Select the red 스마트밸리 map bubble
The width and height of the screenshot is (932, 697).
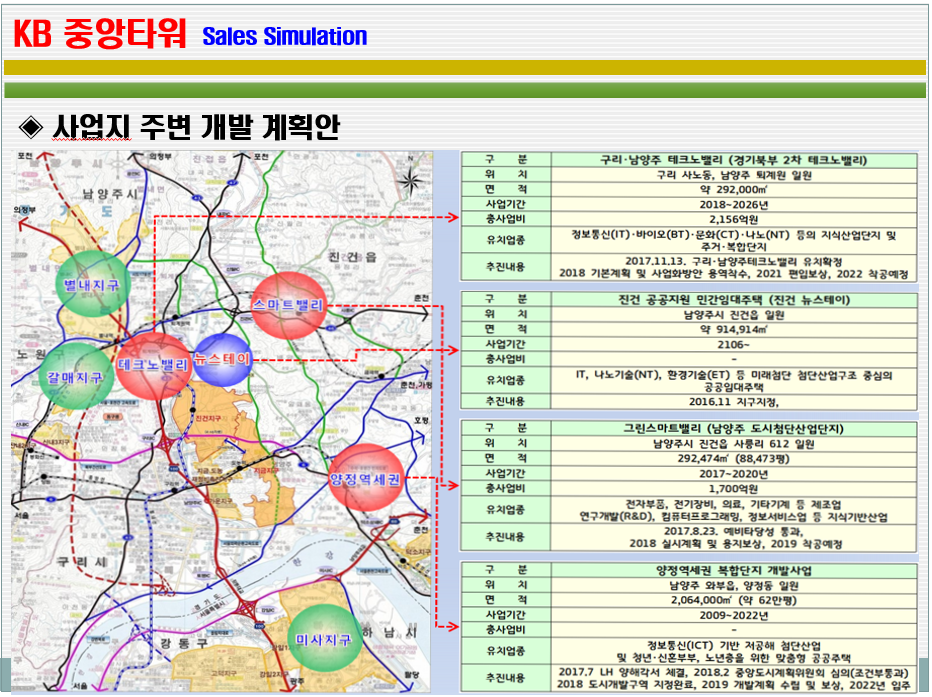click(288, 305)
